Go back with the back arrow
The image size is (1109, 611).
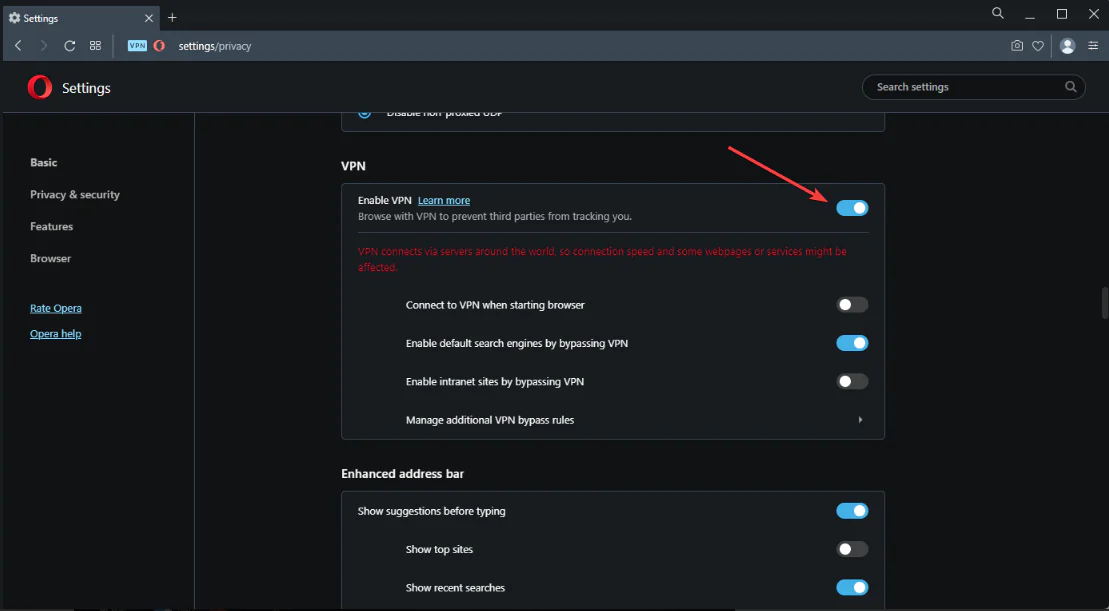[19, 46]
